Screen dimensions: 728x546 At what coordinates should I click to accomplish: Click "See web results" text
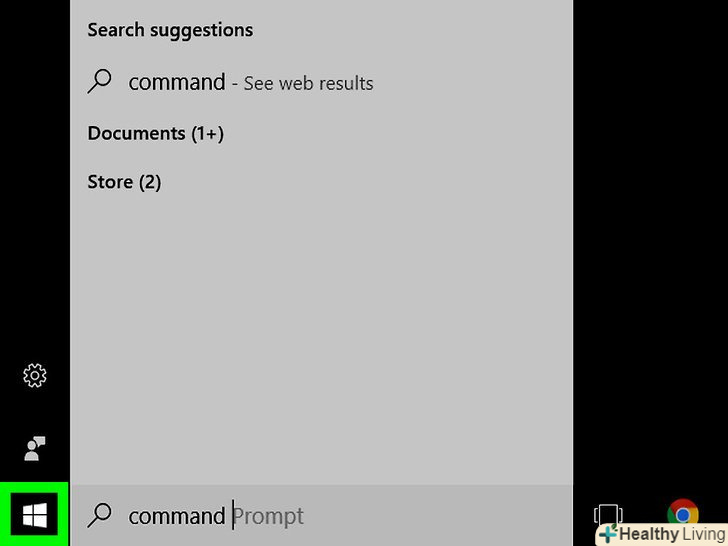click(308, 83)
